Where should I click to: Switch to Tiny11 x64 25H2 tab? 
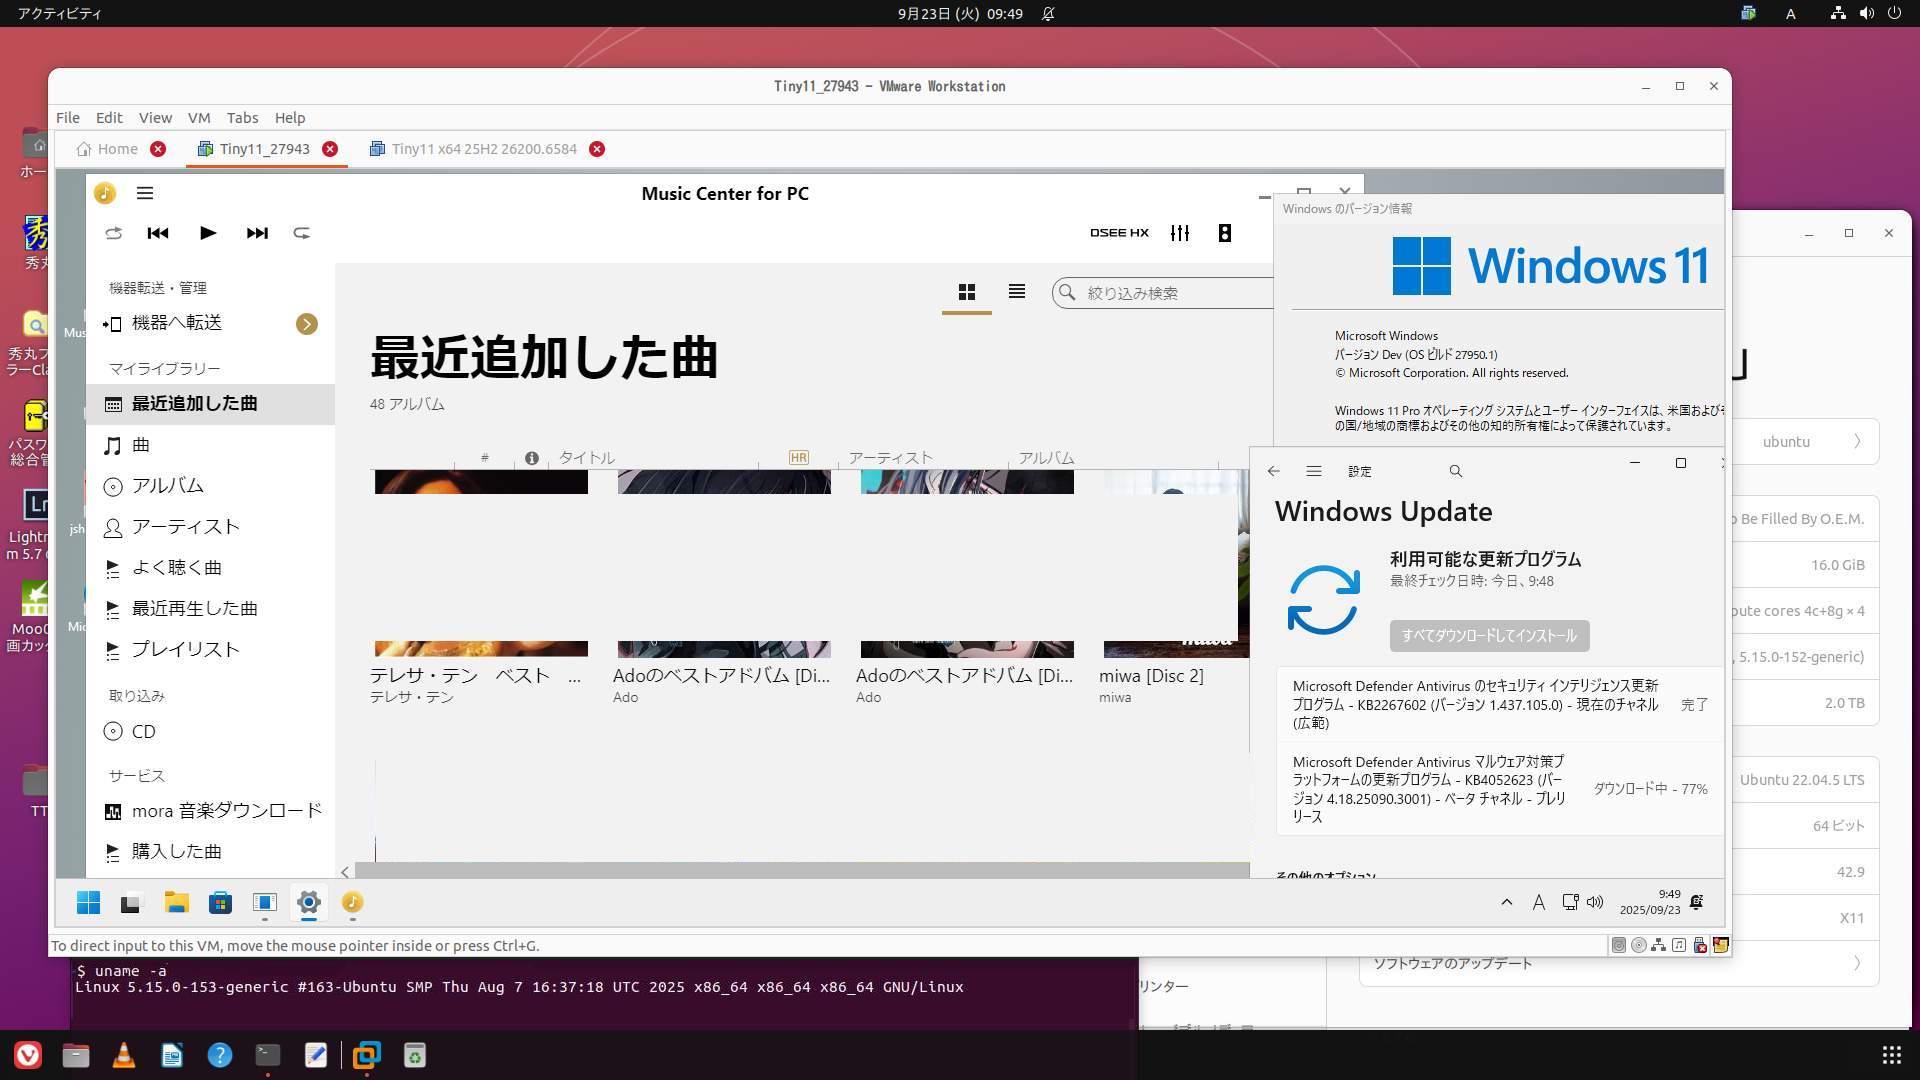(484, 149)
